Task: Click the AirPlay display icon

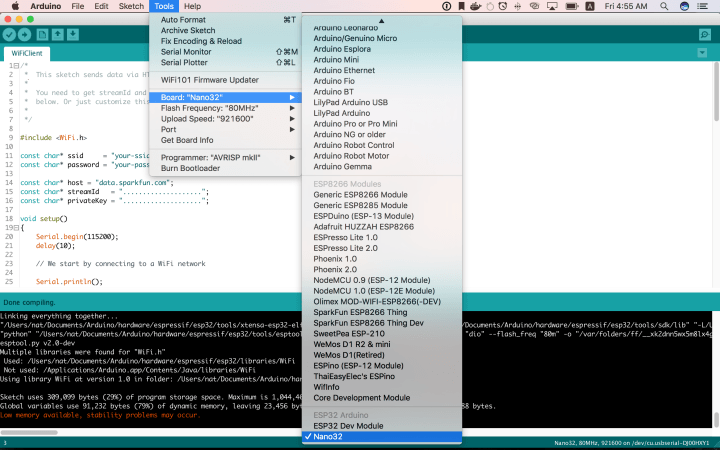Action: pos(552,6)
